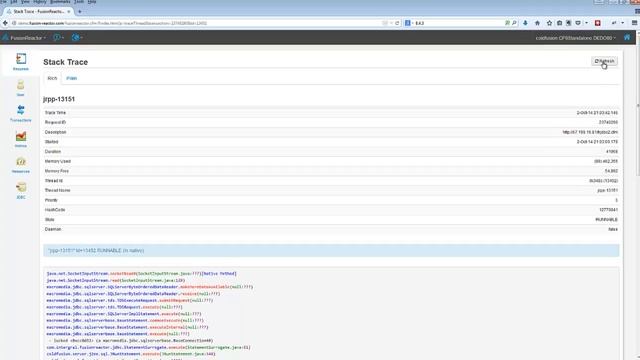Click the FusionReactor home icon

(x=627, y=38)
